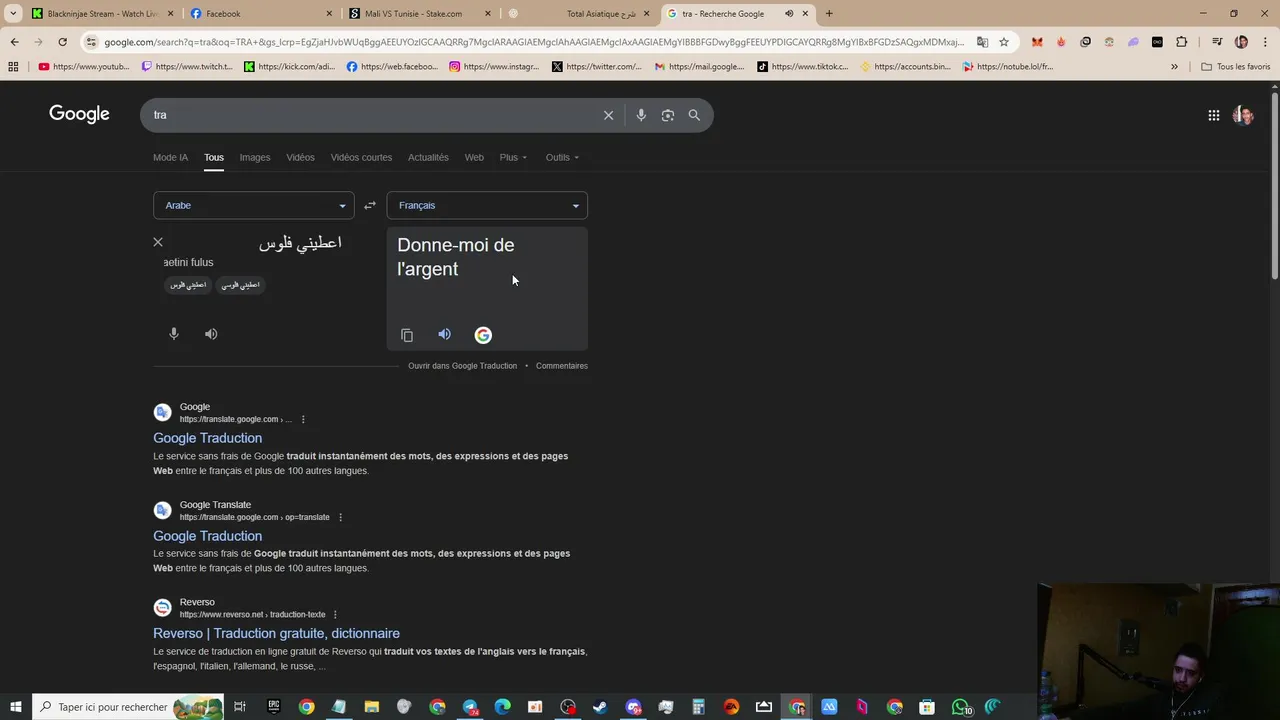Search the translation on Google

[483, 335]
